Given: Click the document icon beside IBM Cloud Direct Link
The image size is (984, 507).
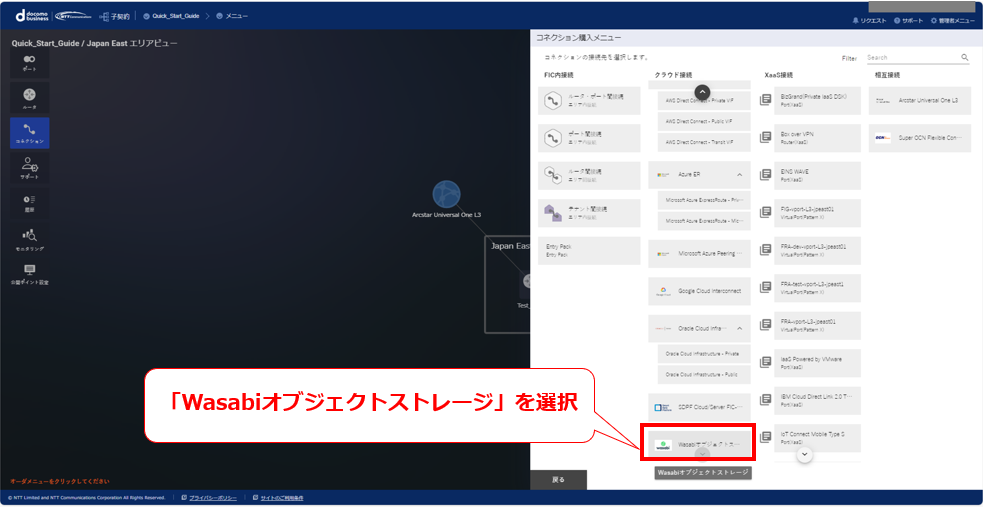Looking at the screenshot, I should pos(765,400).
